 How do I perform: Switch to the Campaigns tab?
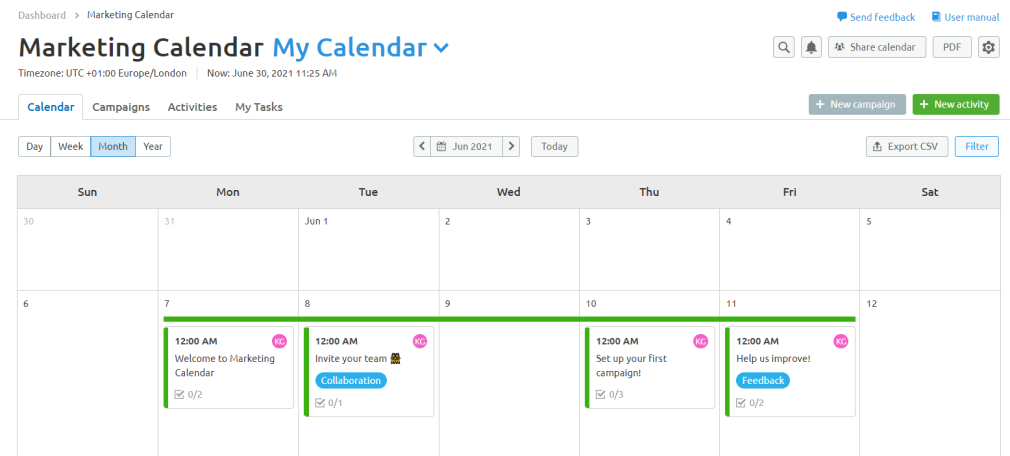tap(121, 107)
